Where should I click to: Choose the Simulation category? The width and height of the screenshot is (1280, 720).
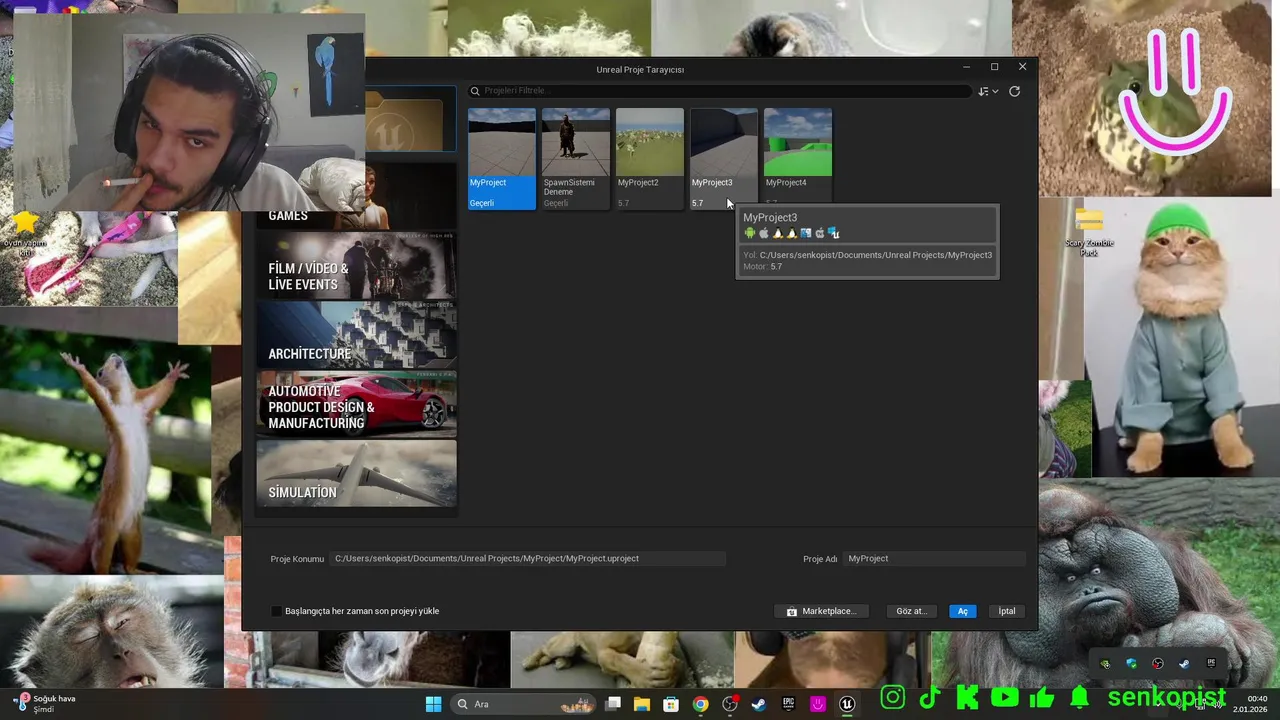pyautogui.click(x=356, y=474)
